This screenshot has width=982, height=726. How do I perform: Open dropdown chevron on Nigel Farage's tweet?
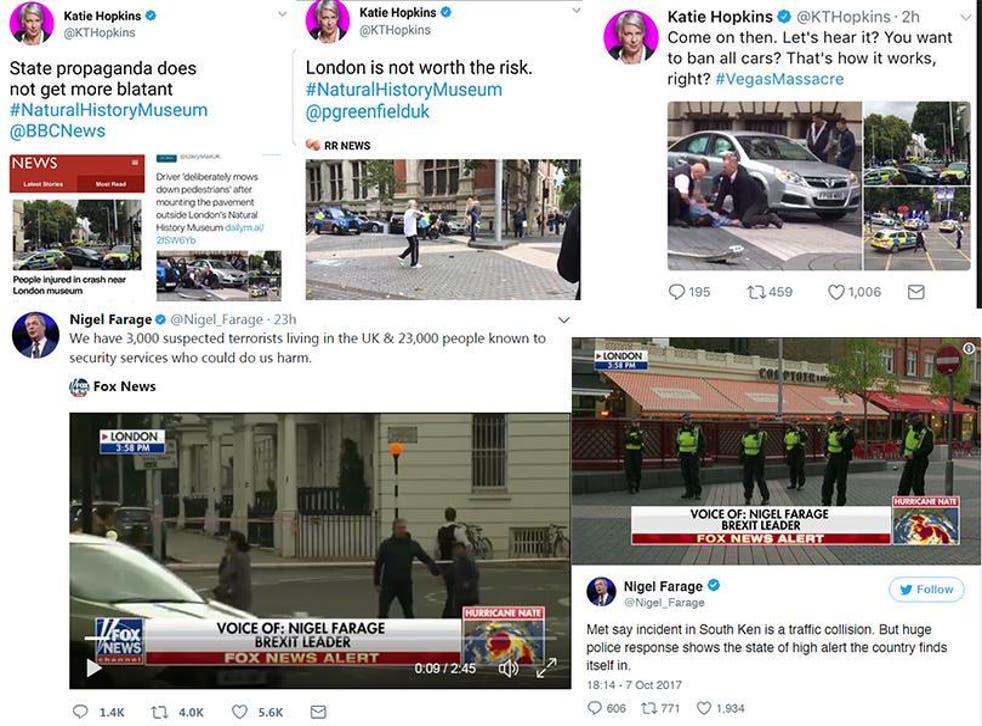tap(564, 320)
